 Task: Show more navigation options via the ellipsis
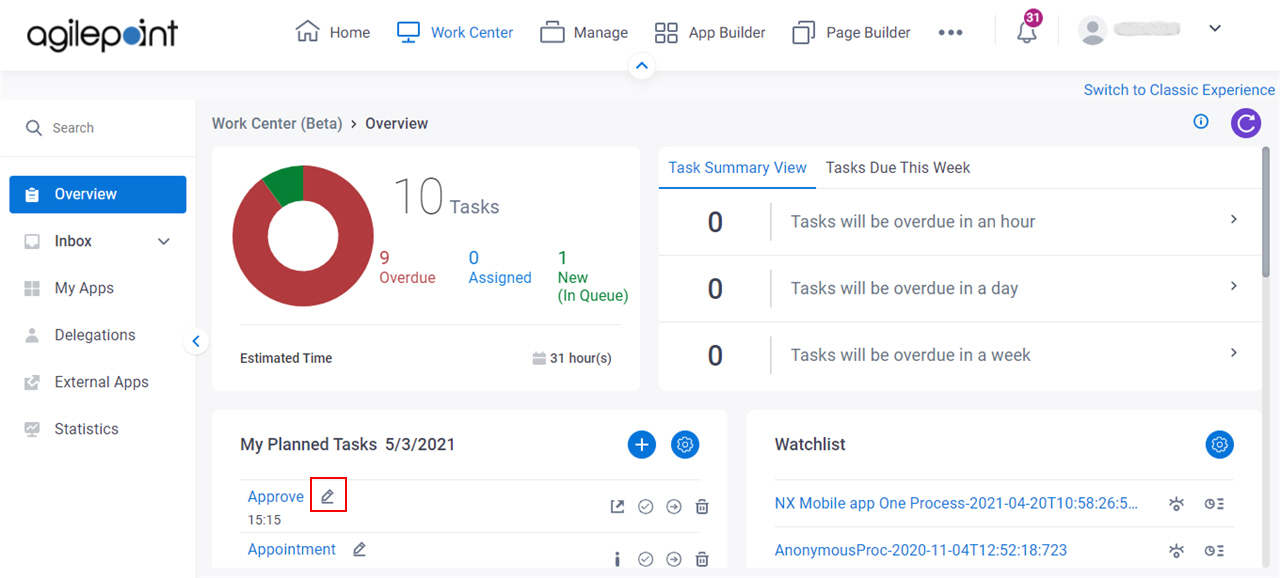pos(950,32)
